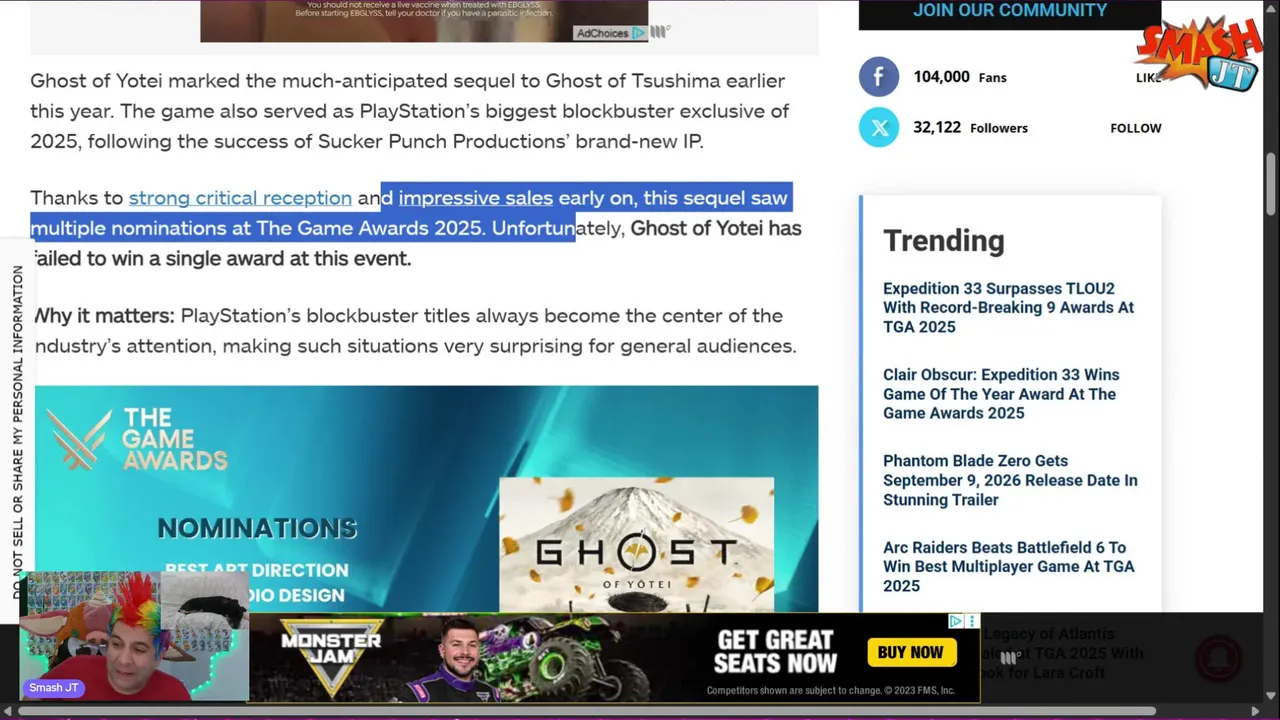Image resolution: width=1280 pixels, height=720 pixels.
Task: Click the 'Ghost of Yotei marked the' paragraph
Action: (x=409, y=111)
